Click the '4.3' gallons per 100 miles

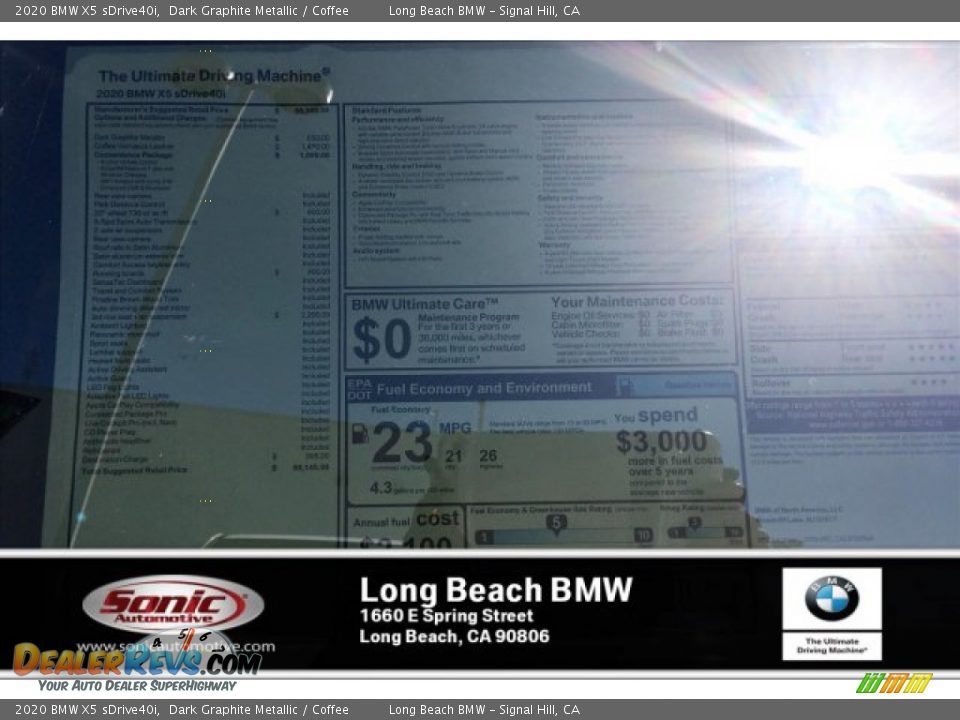click(380, 488)
